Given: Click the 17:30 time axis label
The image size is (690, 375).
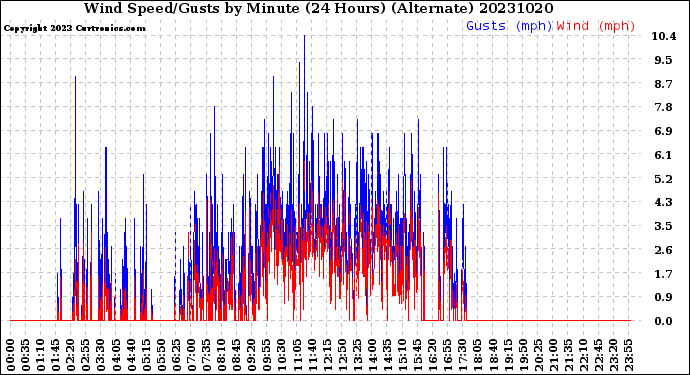Looking at the screenshot, I should click(x=462, y=354).
